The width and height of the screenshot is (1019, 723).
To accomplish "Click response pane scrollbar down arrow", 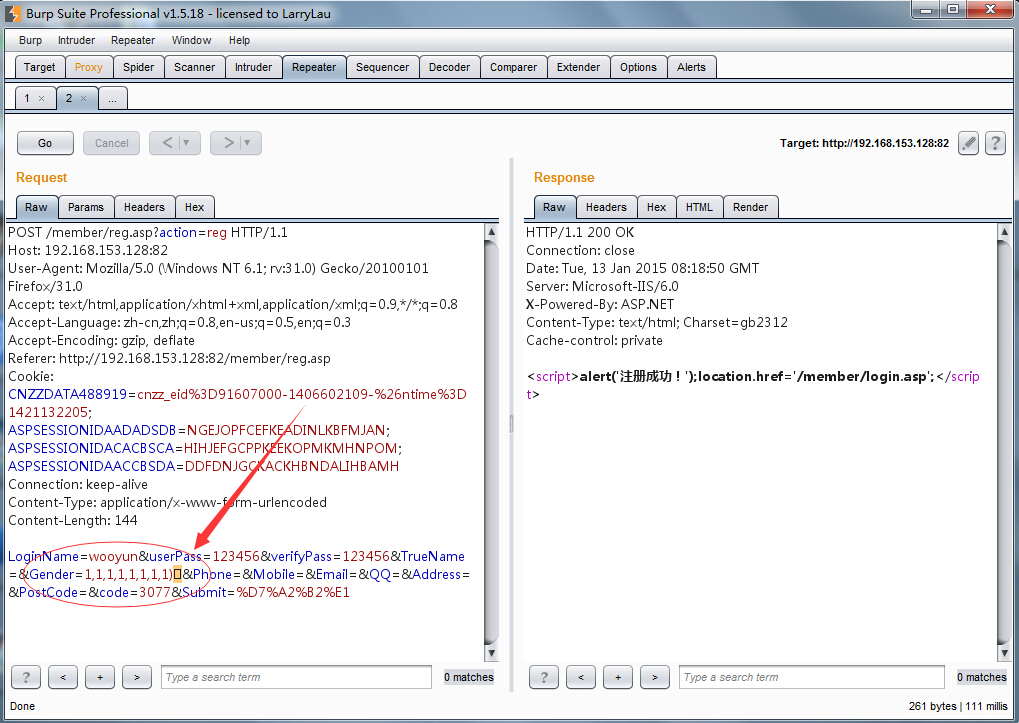I will point(1005,653).
